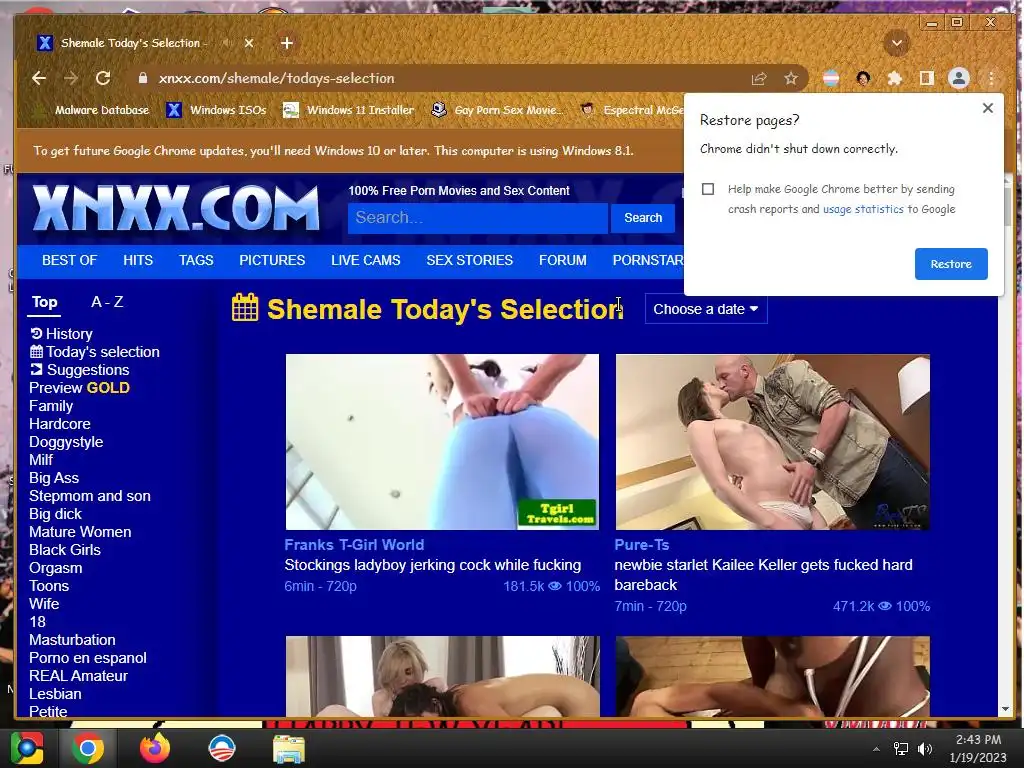Viewport: 1024px width, 768px height.
Task: Switch to the A - Z sidebar tab
Action: point(107,302)
